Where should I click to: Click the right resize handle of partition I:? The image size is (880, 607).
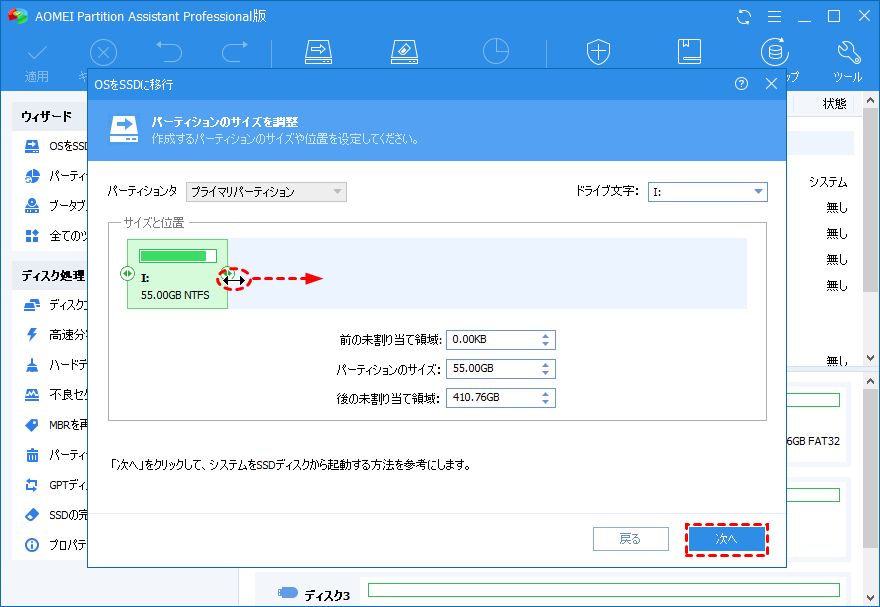coord(227,273)
